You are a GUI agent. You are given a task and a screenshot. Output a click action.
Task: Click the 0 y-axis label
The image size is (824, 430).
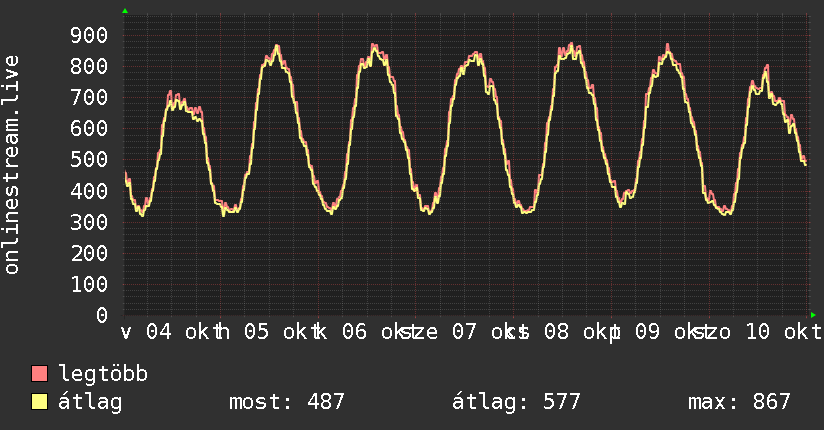(102, 315)
